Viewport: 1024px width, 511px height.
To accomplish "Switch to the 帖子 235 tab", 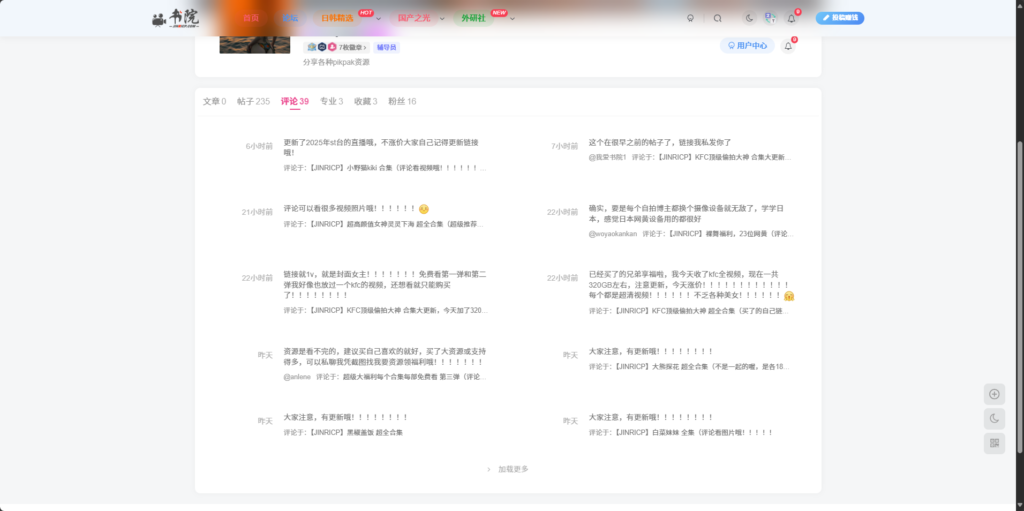I will click(253, 101).
